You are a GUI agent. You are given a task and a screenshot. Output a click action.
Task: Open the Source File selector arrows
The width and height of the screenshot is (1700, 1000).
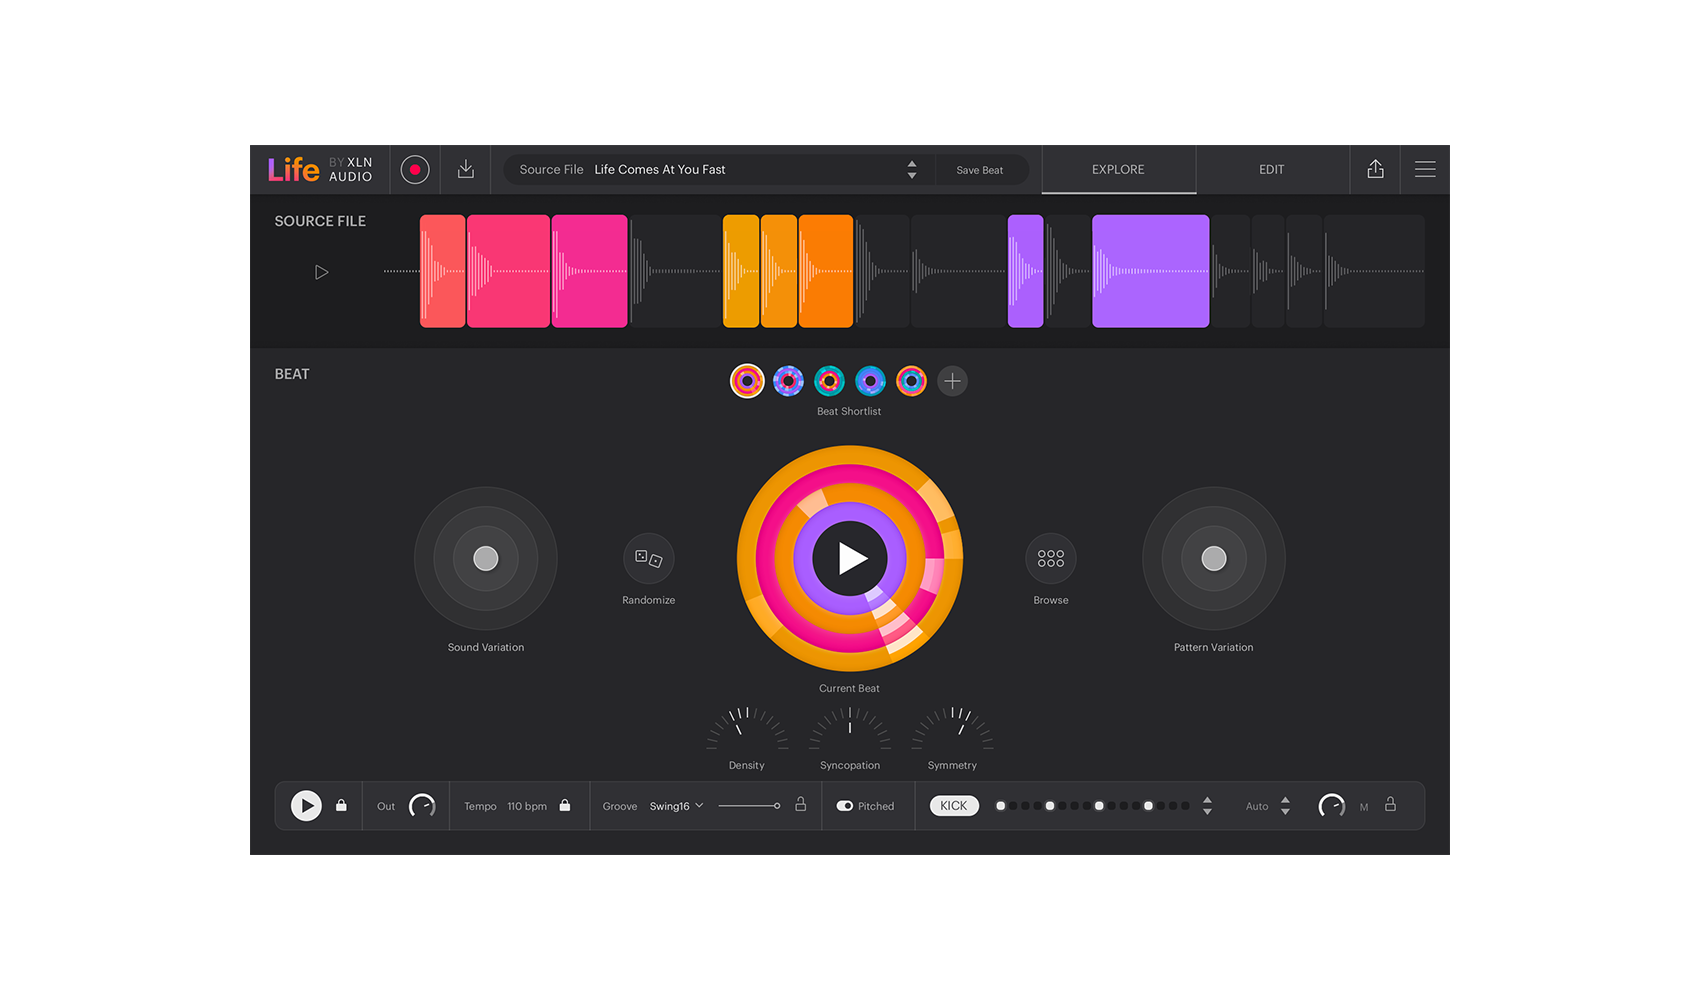(x=911, y=170)
